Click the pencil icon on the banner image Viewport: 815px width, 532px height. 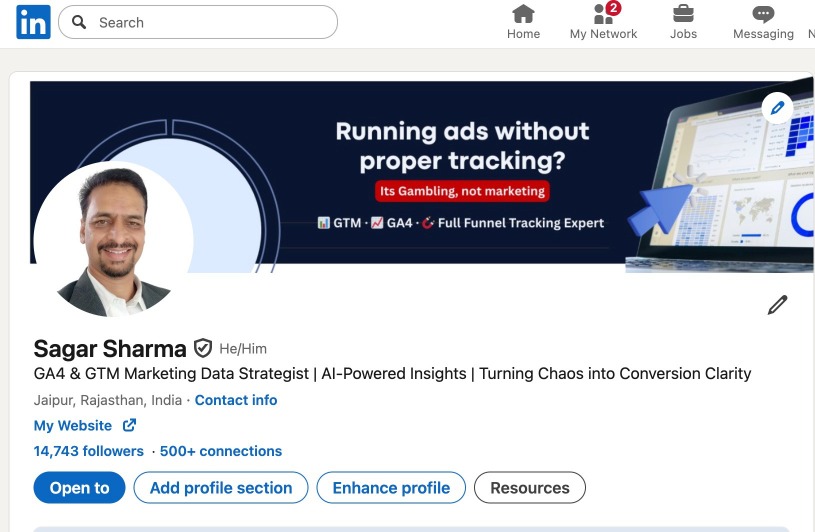[x=777, y=107]
